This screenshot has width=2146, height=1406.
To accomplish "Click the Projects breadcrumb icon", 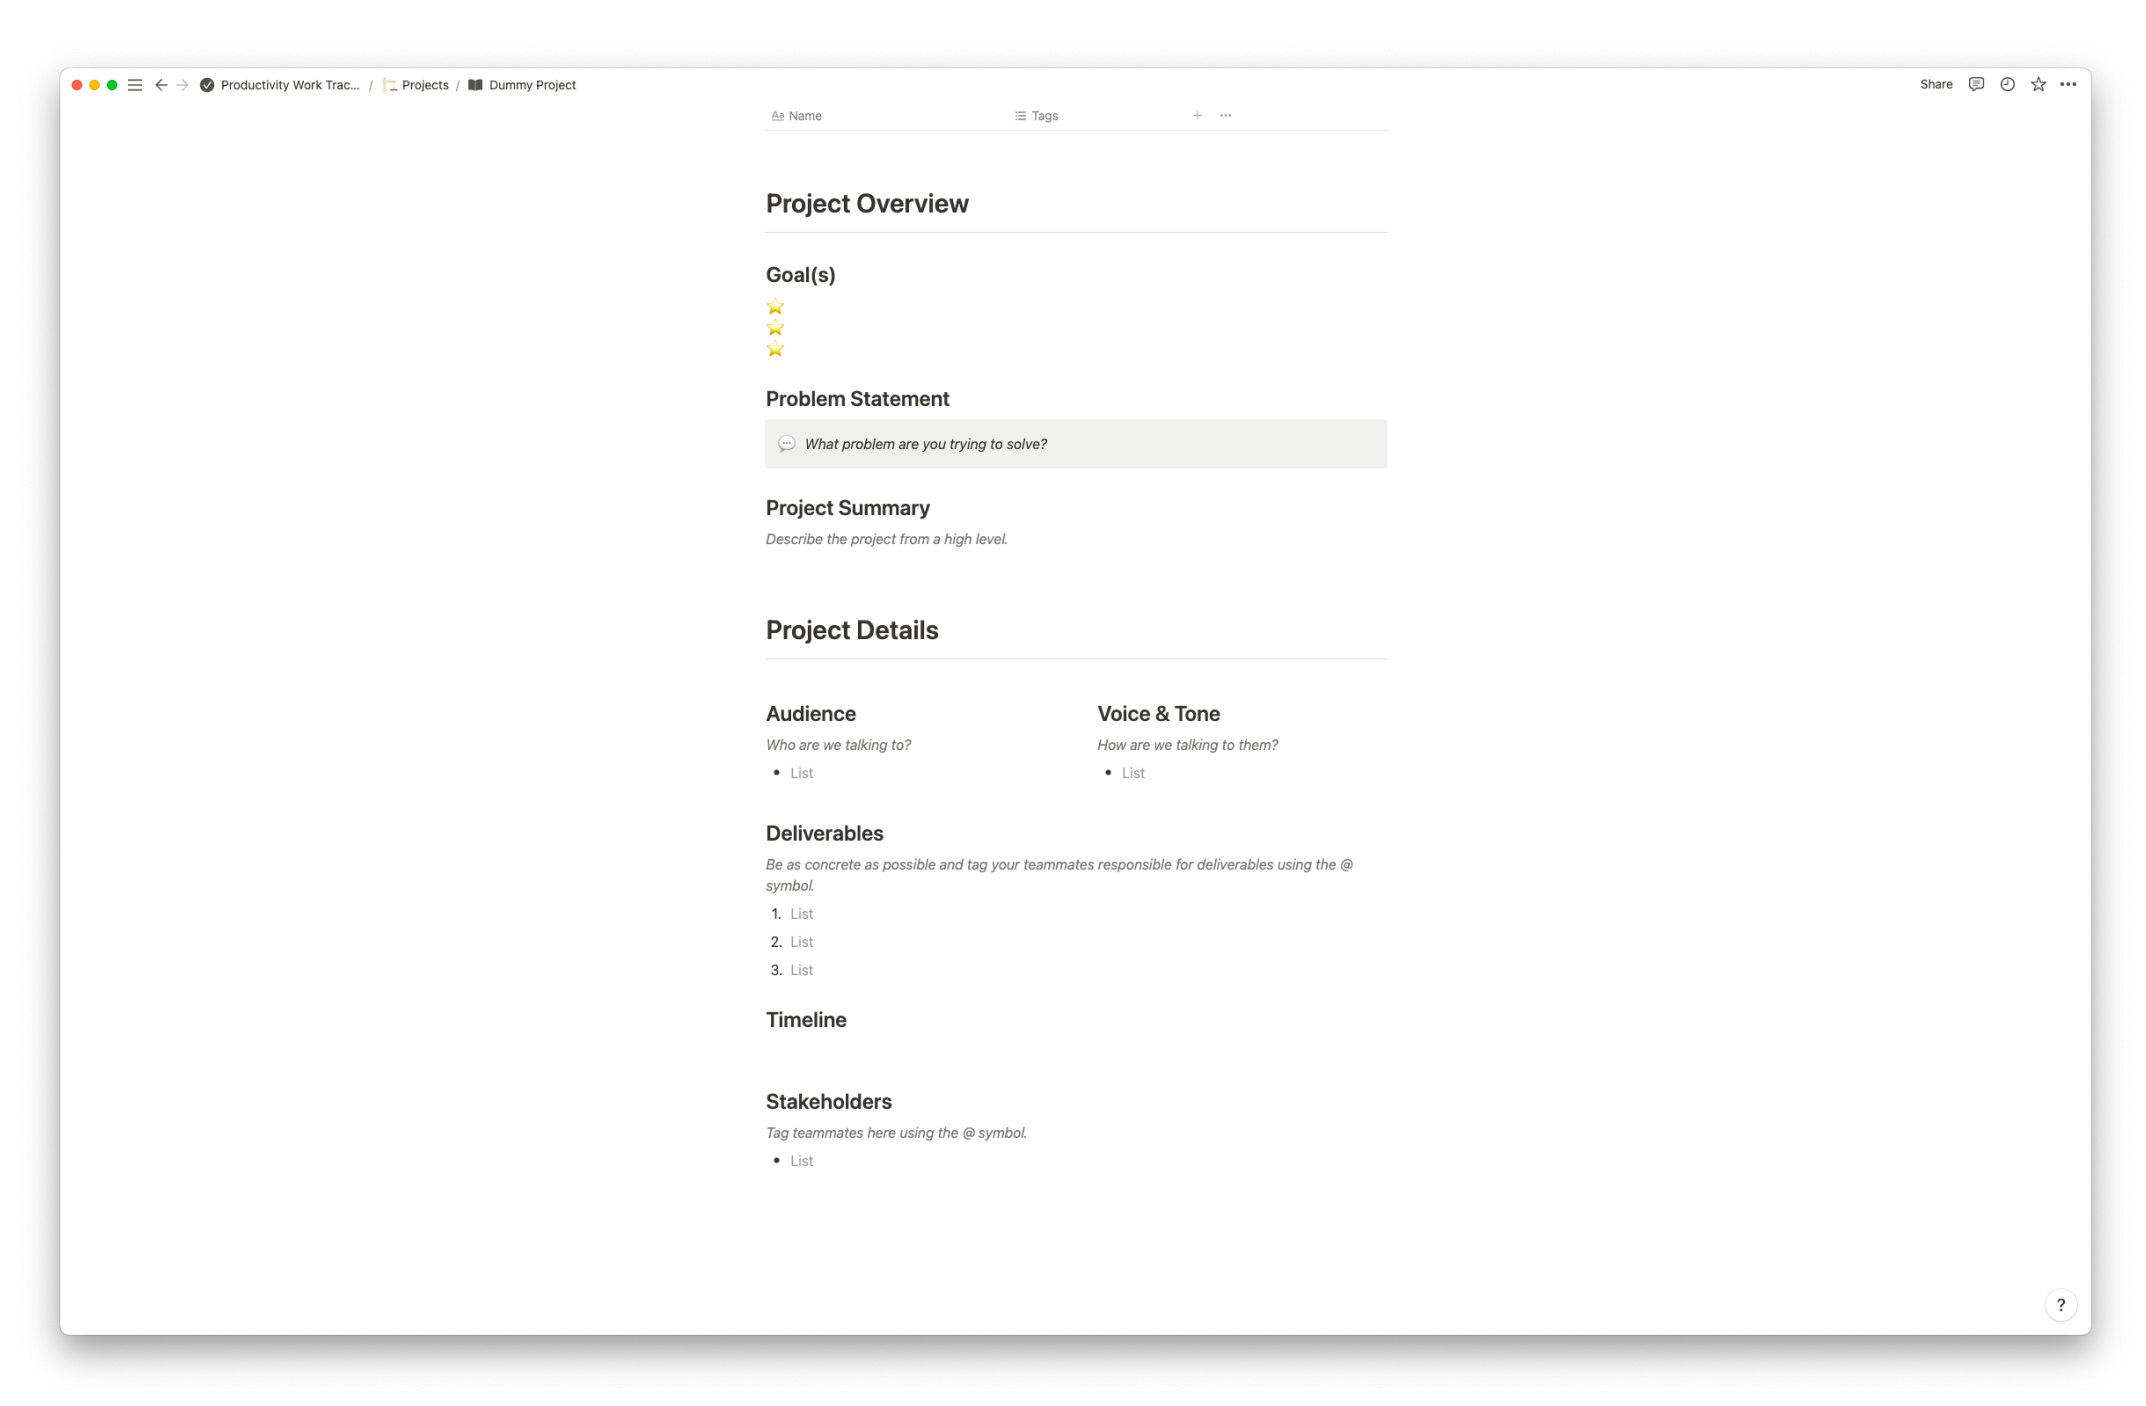I will click(x=390, y=85).
